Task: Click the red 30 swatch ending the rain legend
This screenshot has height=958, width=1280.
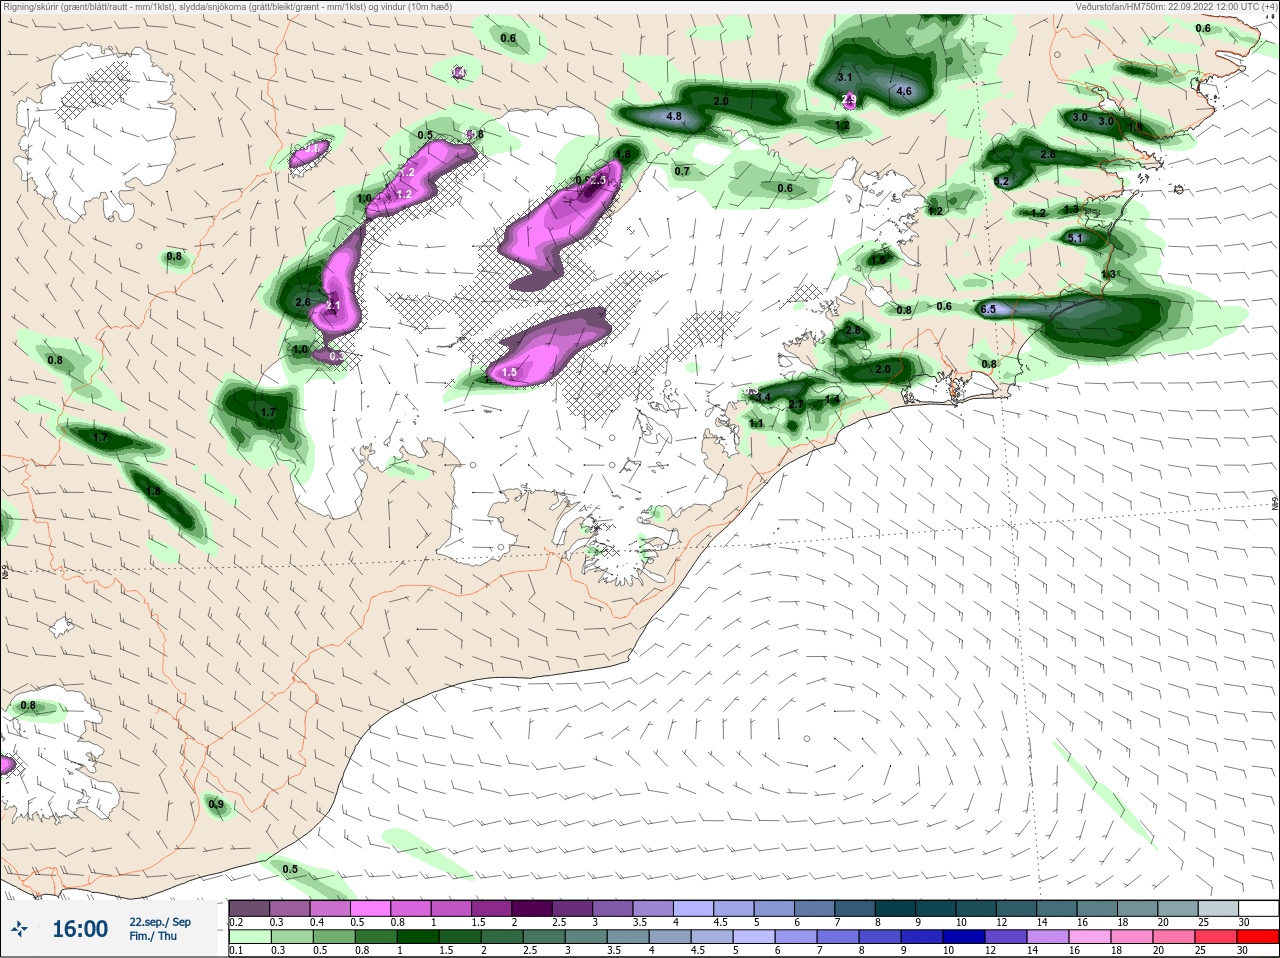Action: pos(1258,937)
